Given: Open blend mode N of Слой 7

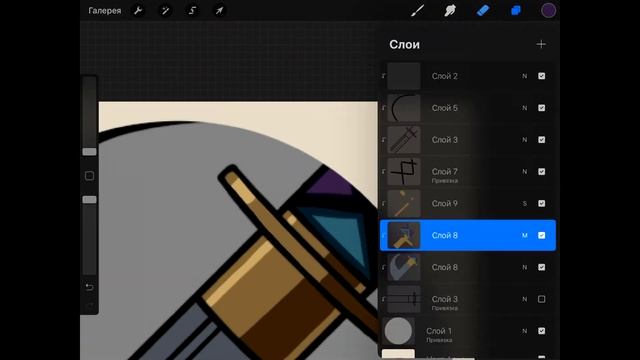Looking at the screenshot, I should pos(524,171).
